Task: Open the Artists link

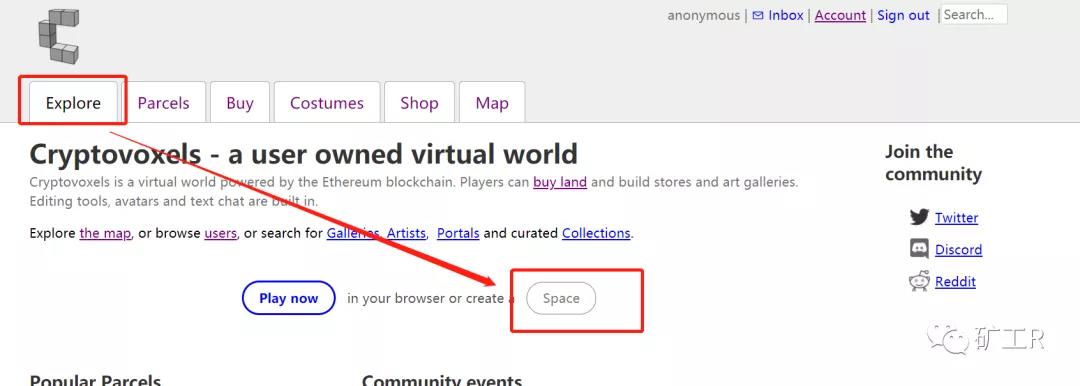Action: coord(406,233)
